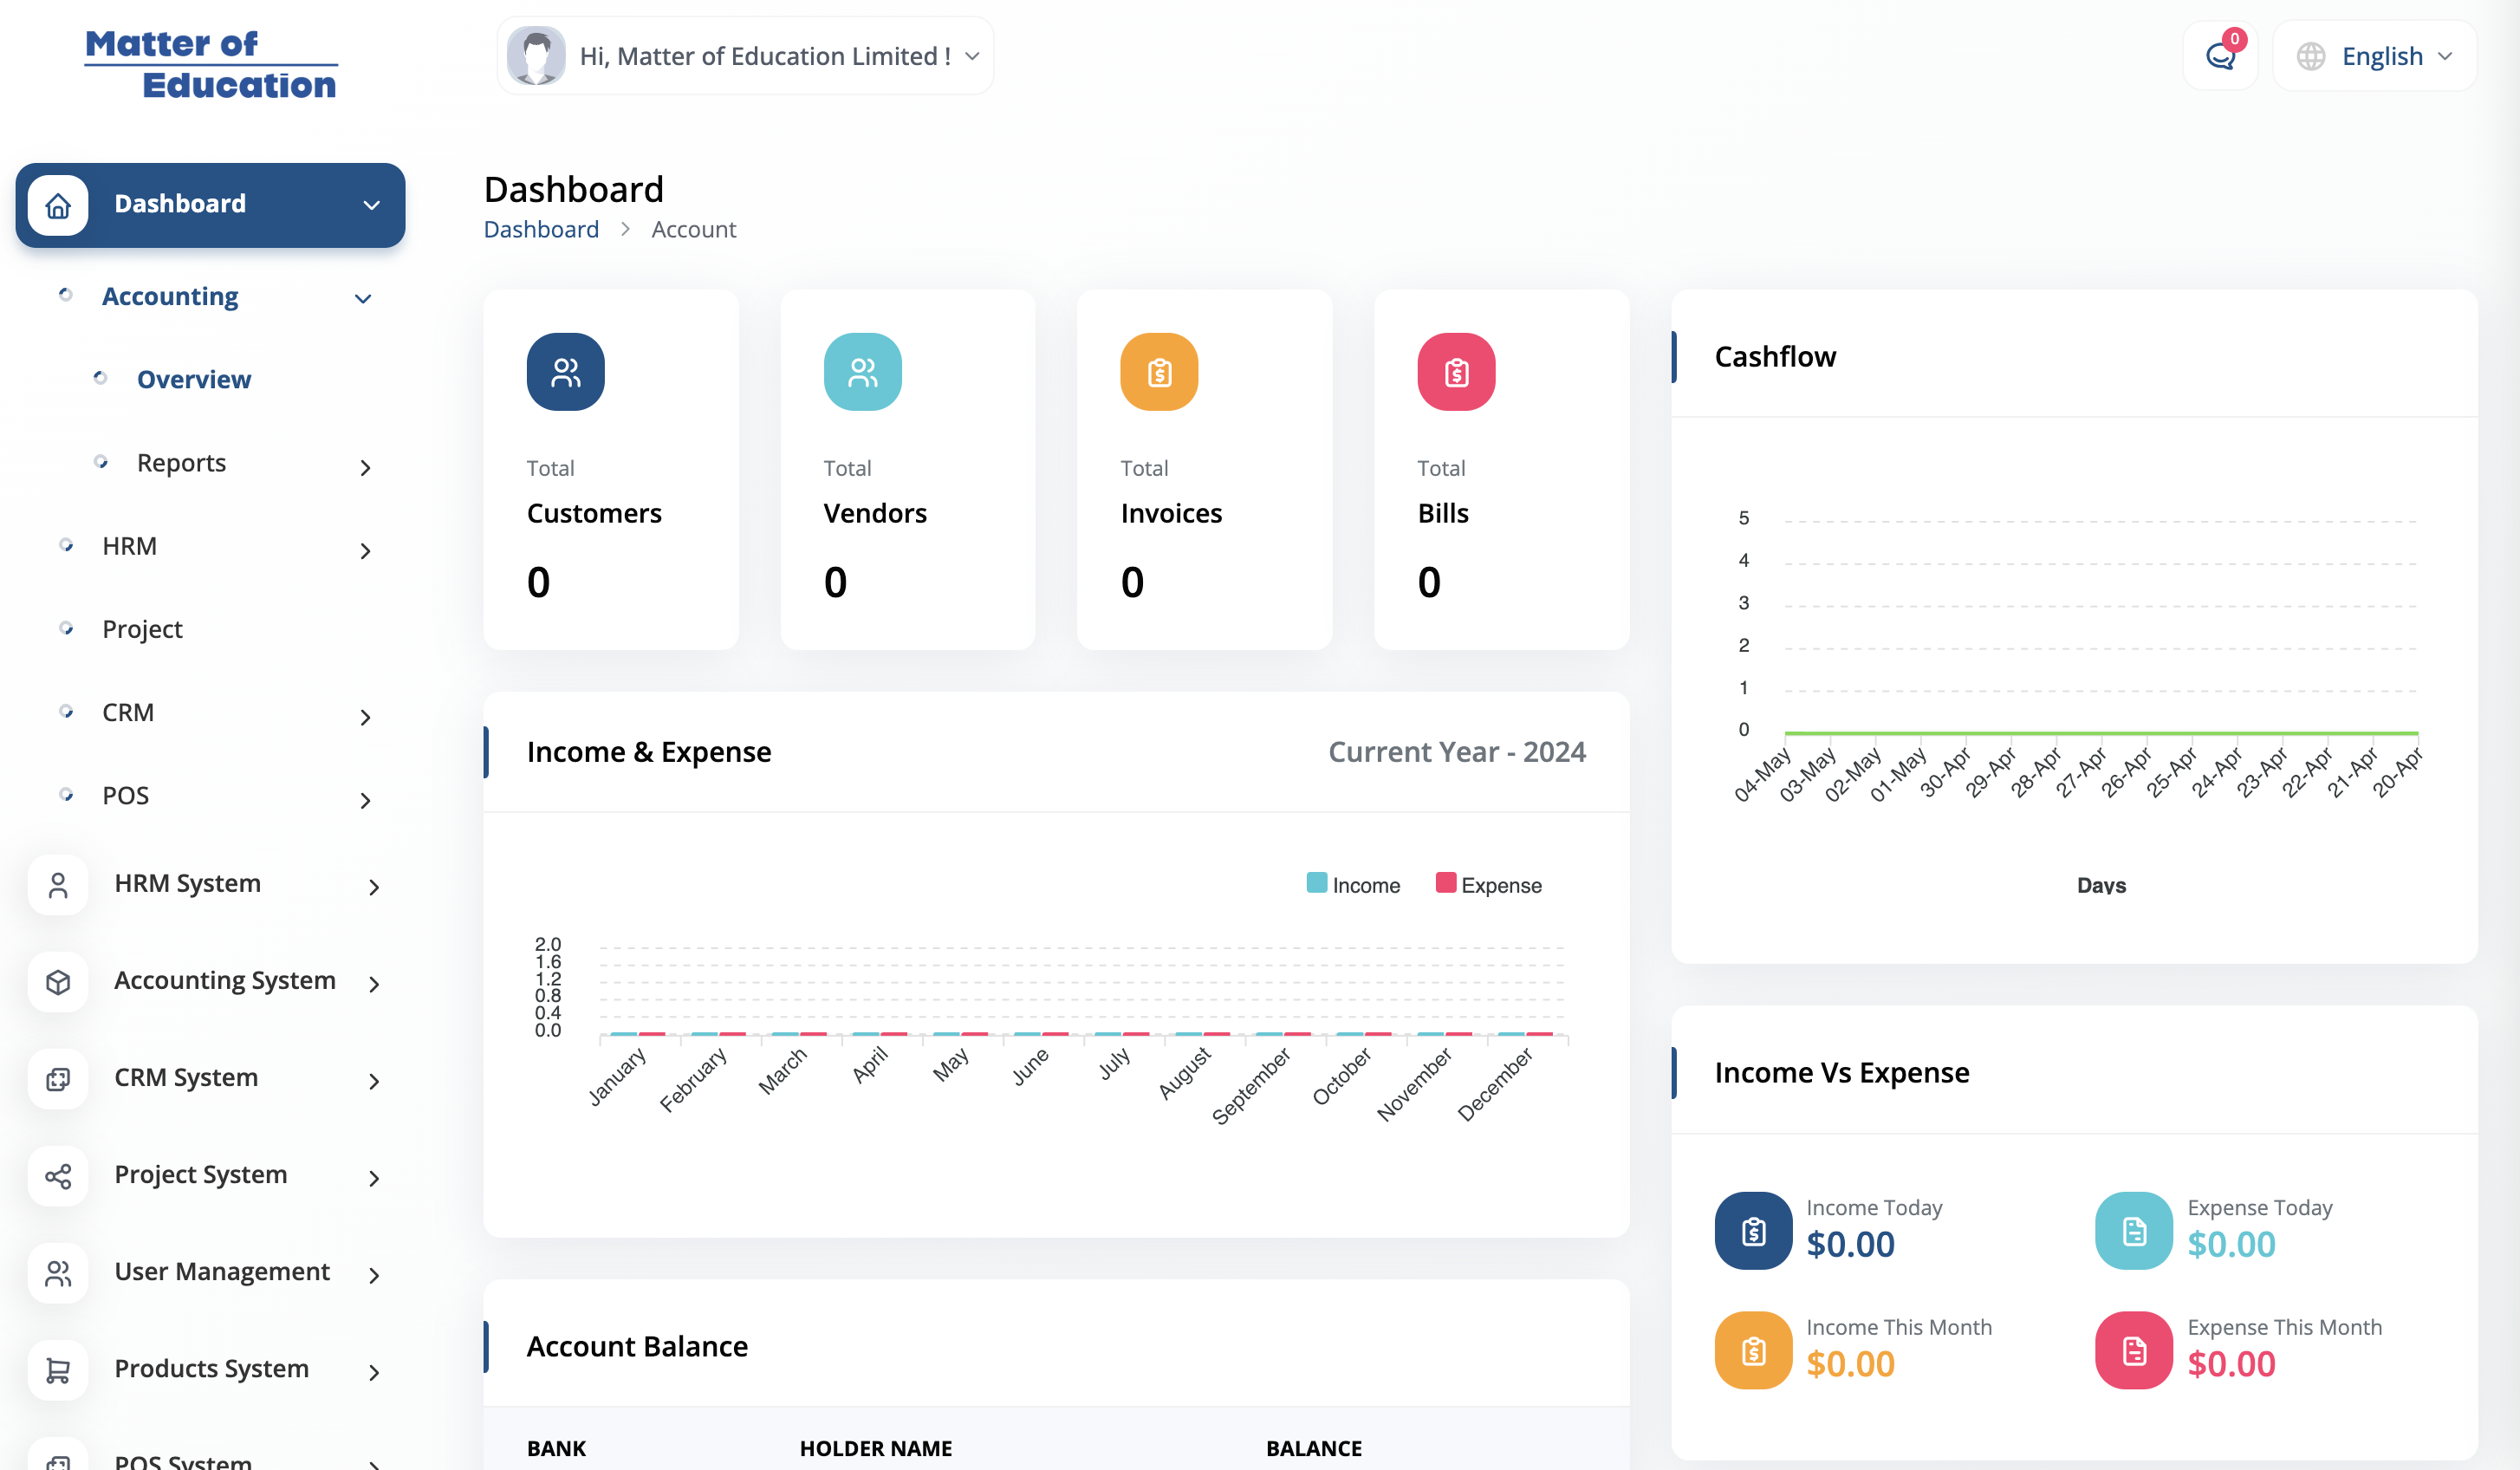Click the Total Customers icon
The height and width of the screenshot is (1470, 2520).
[x=565, y=372]
